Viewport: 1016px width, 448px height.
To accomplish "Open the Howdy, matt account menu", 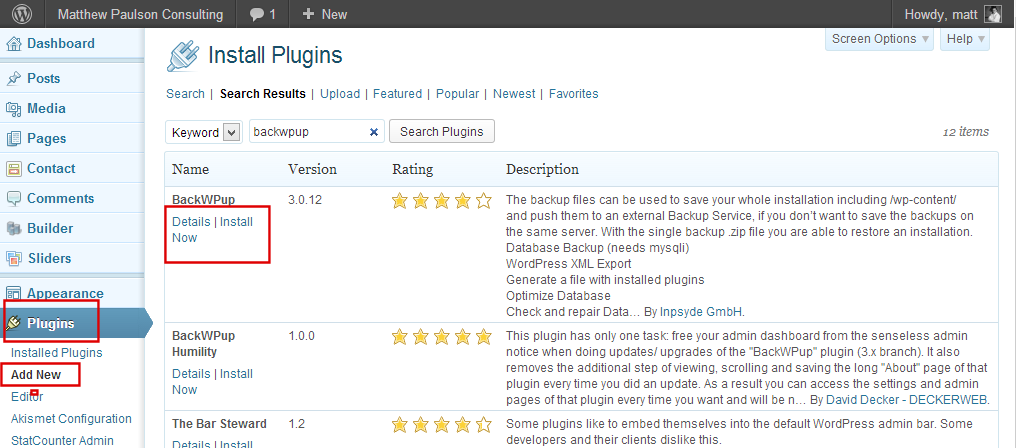I will pyautogui.click(x=952, y=14).
